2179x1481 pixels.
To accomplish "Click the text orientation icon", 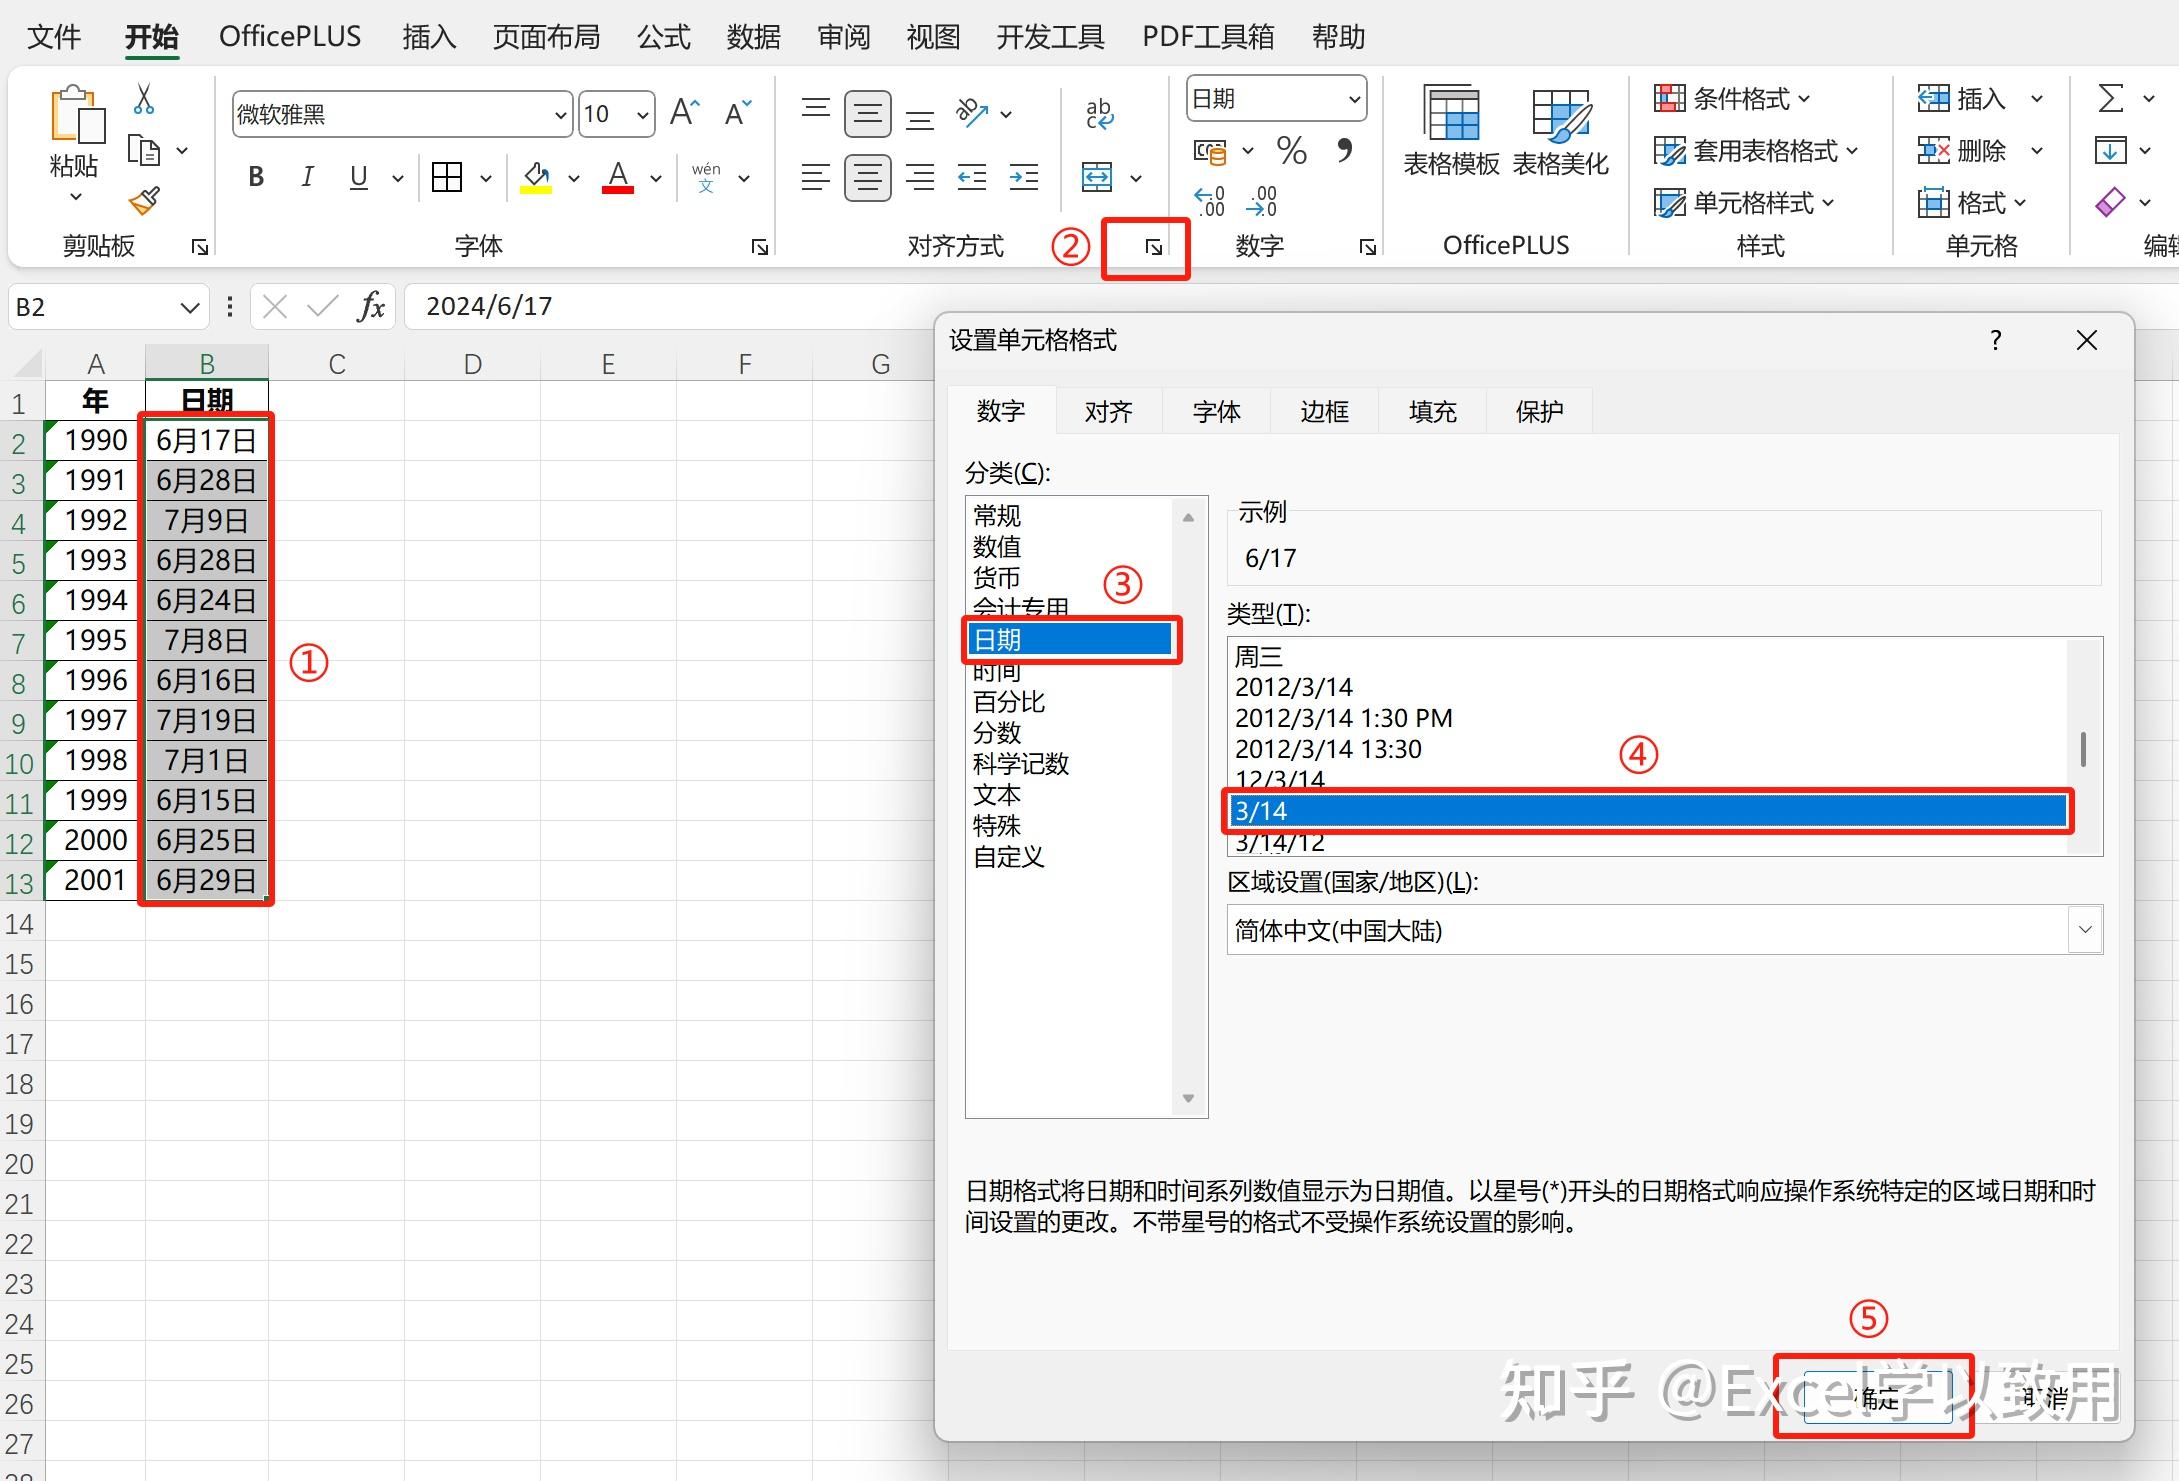I will coord(972,113).
